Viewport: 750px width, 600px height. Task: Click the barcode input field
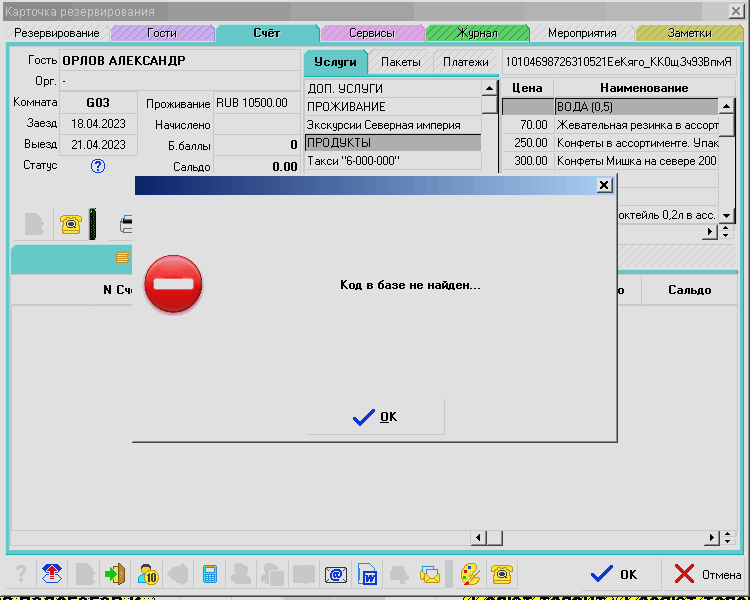tap(617, 62)
